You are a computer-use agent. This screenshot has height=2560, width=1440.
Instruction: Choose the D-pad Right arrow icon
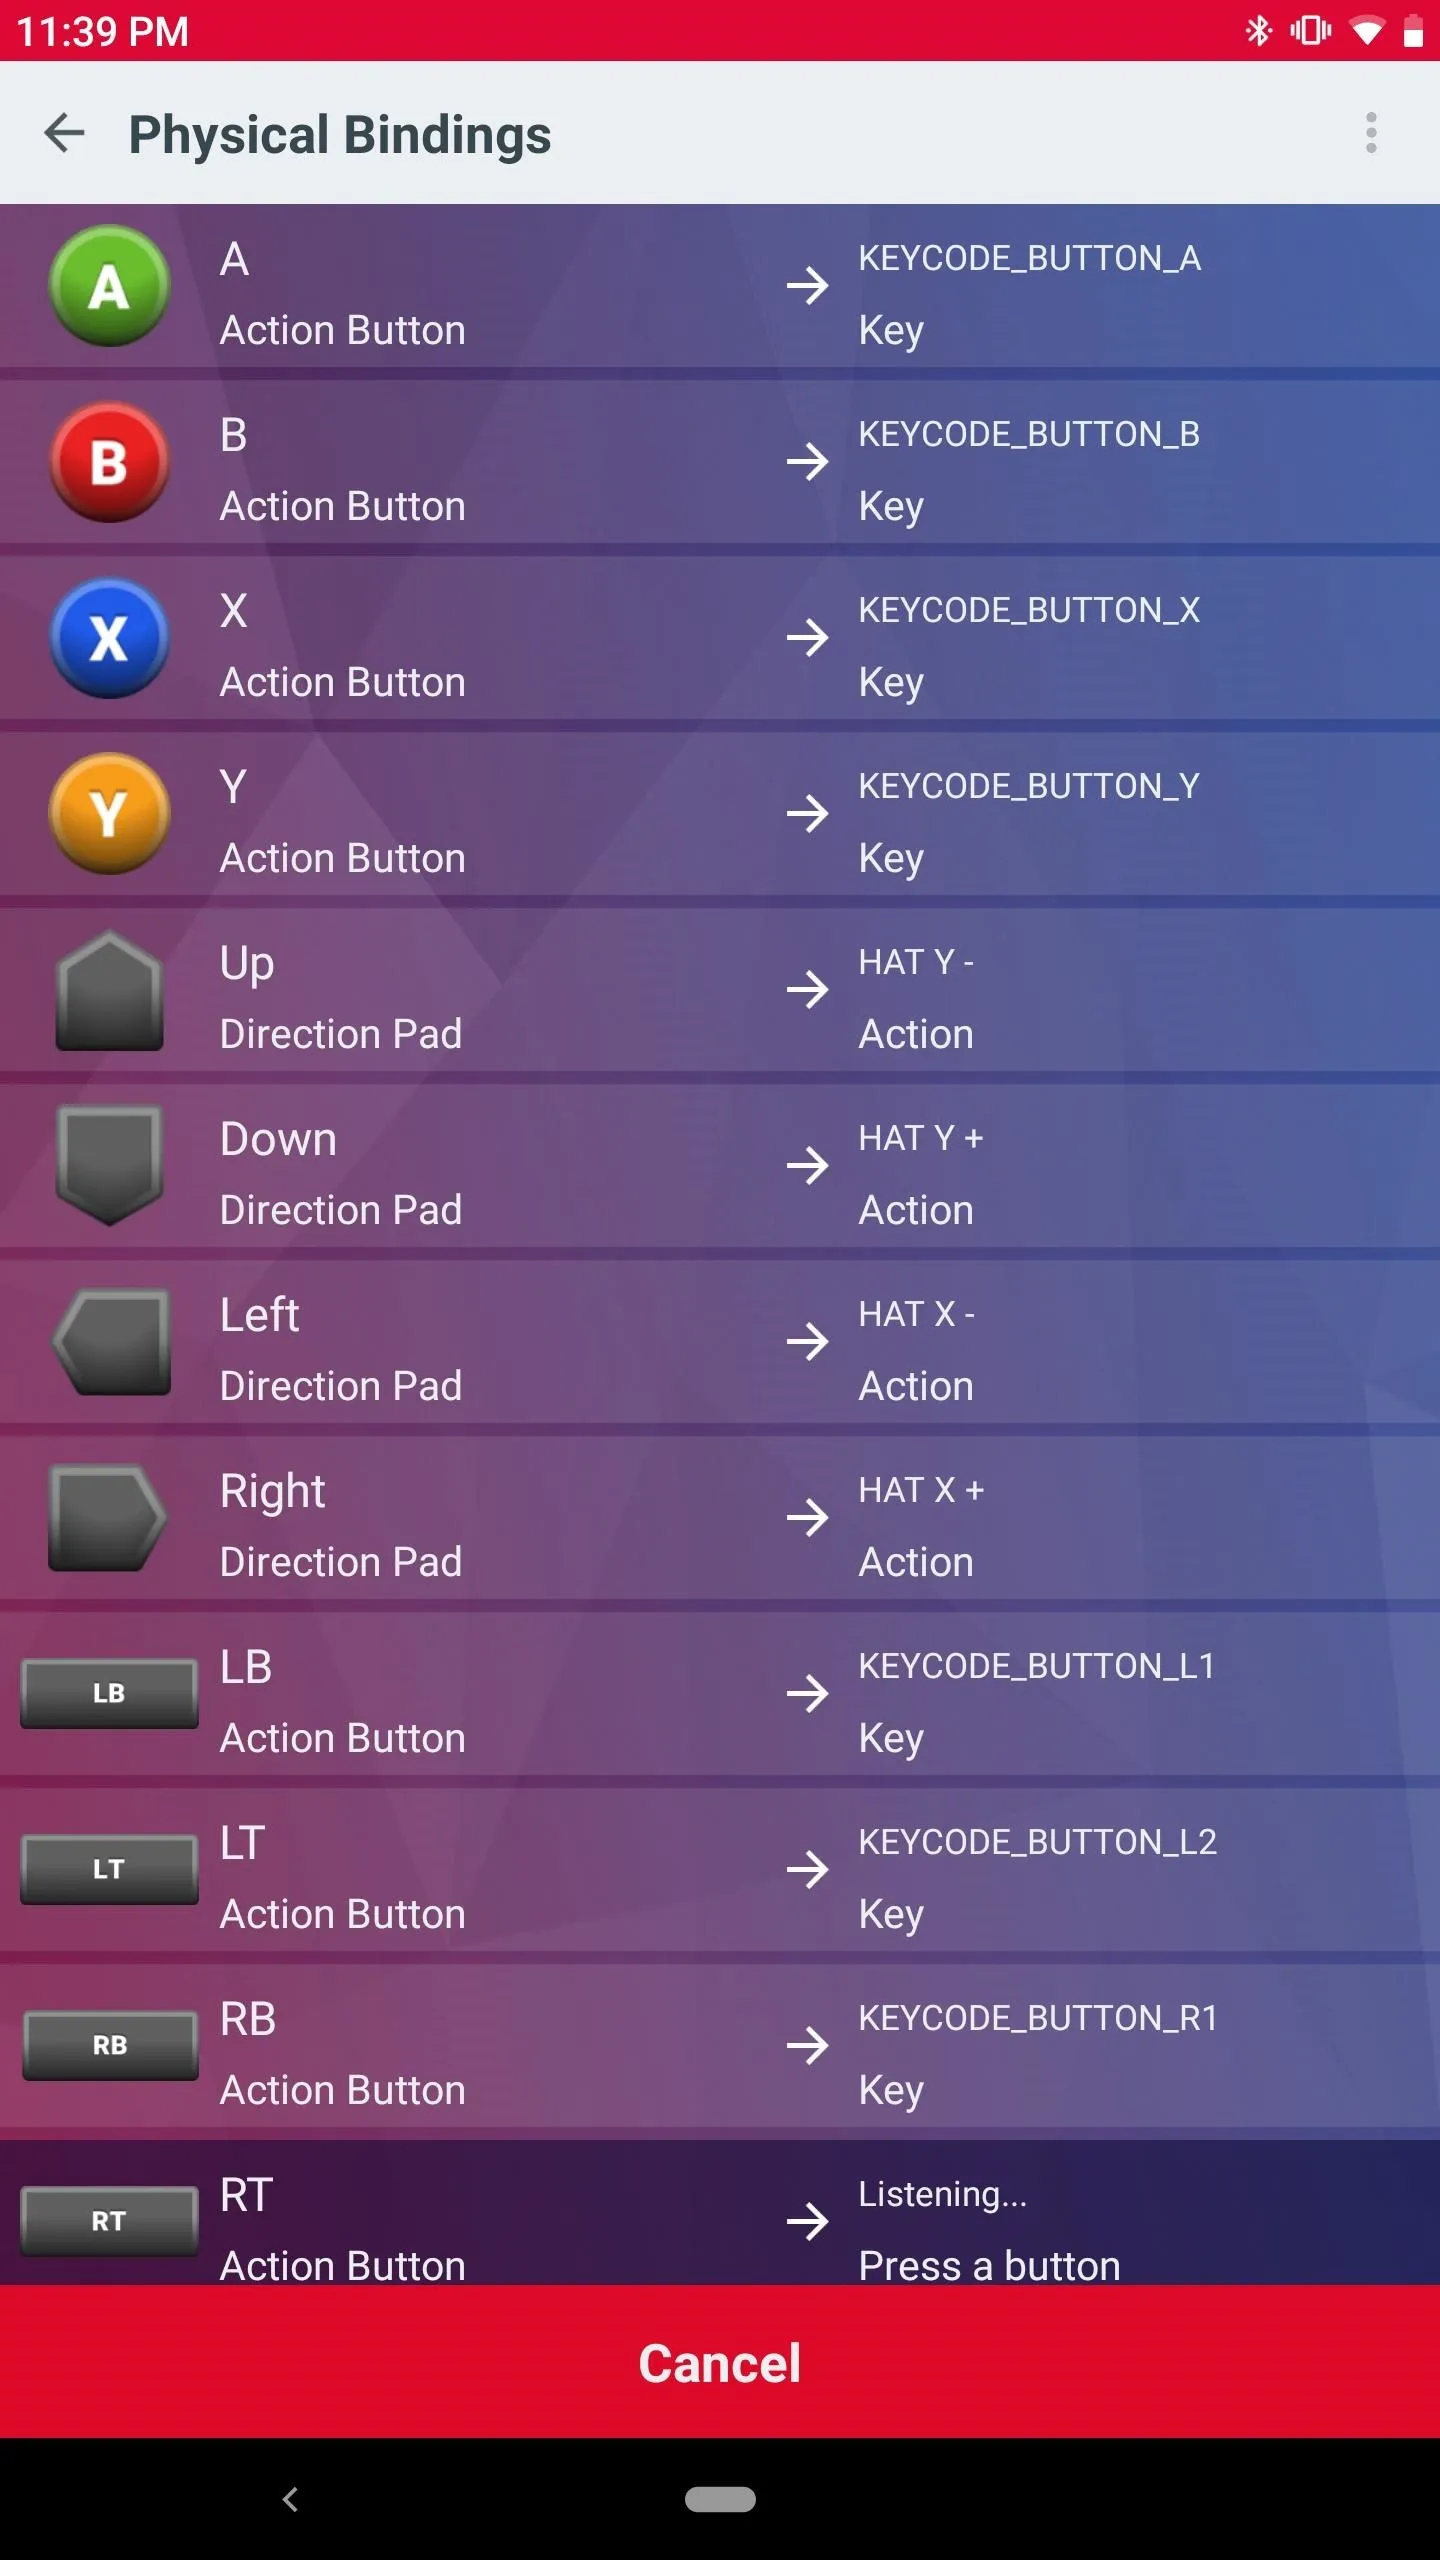coord(108,1518)
